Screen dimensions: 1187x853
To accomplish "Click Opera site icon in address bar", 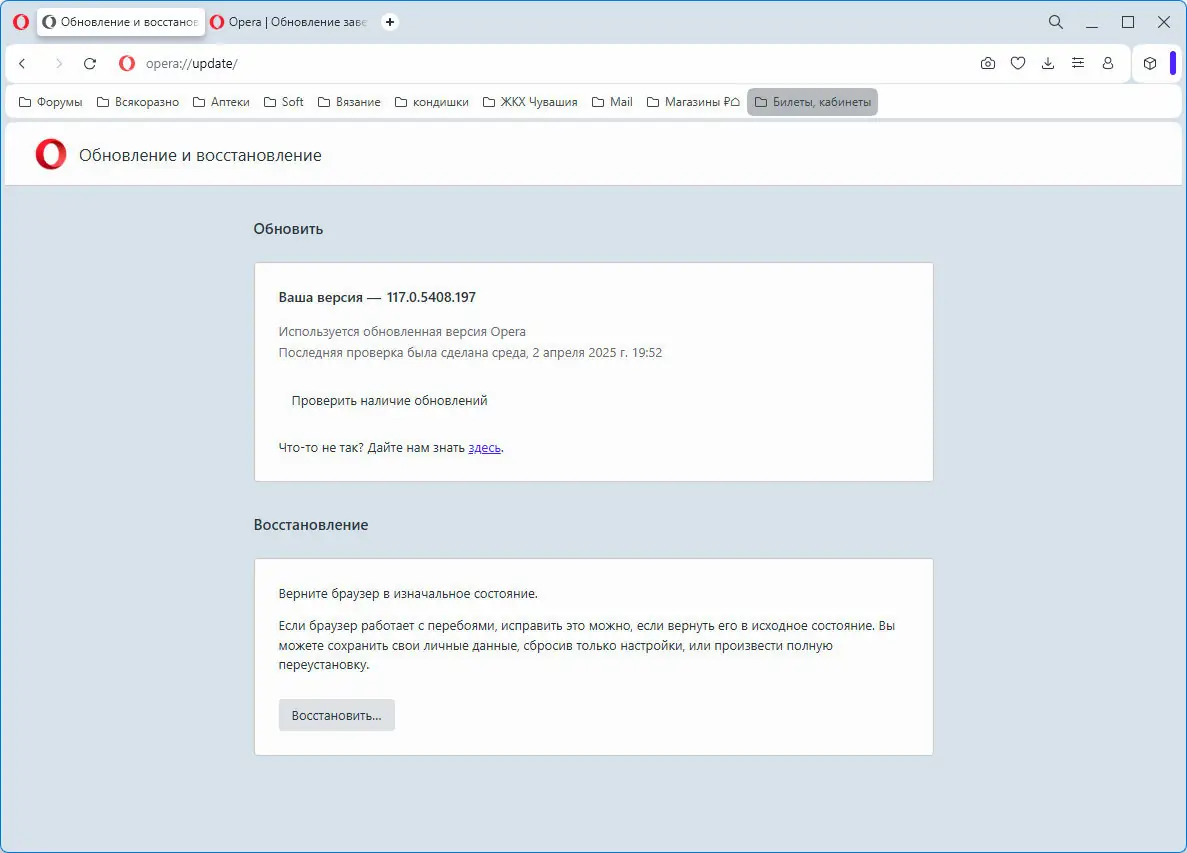I will tap(127, 64).
